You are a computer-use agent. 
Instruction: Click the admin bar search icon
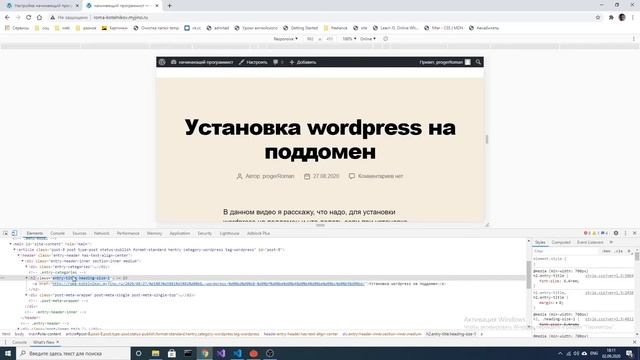tap(478, 62)
